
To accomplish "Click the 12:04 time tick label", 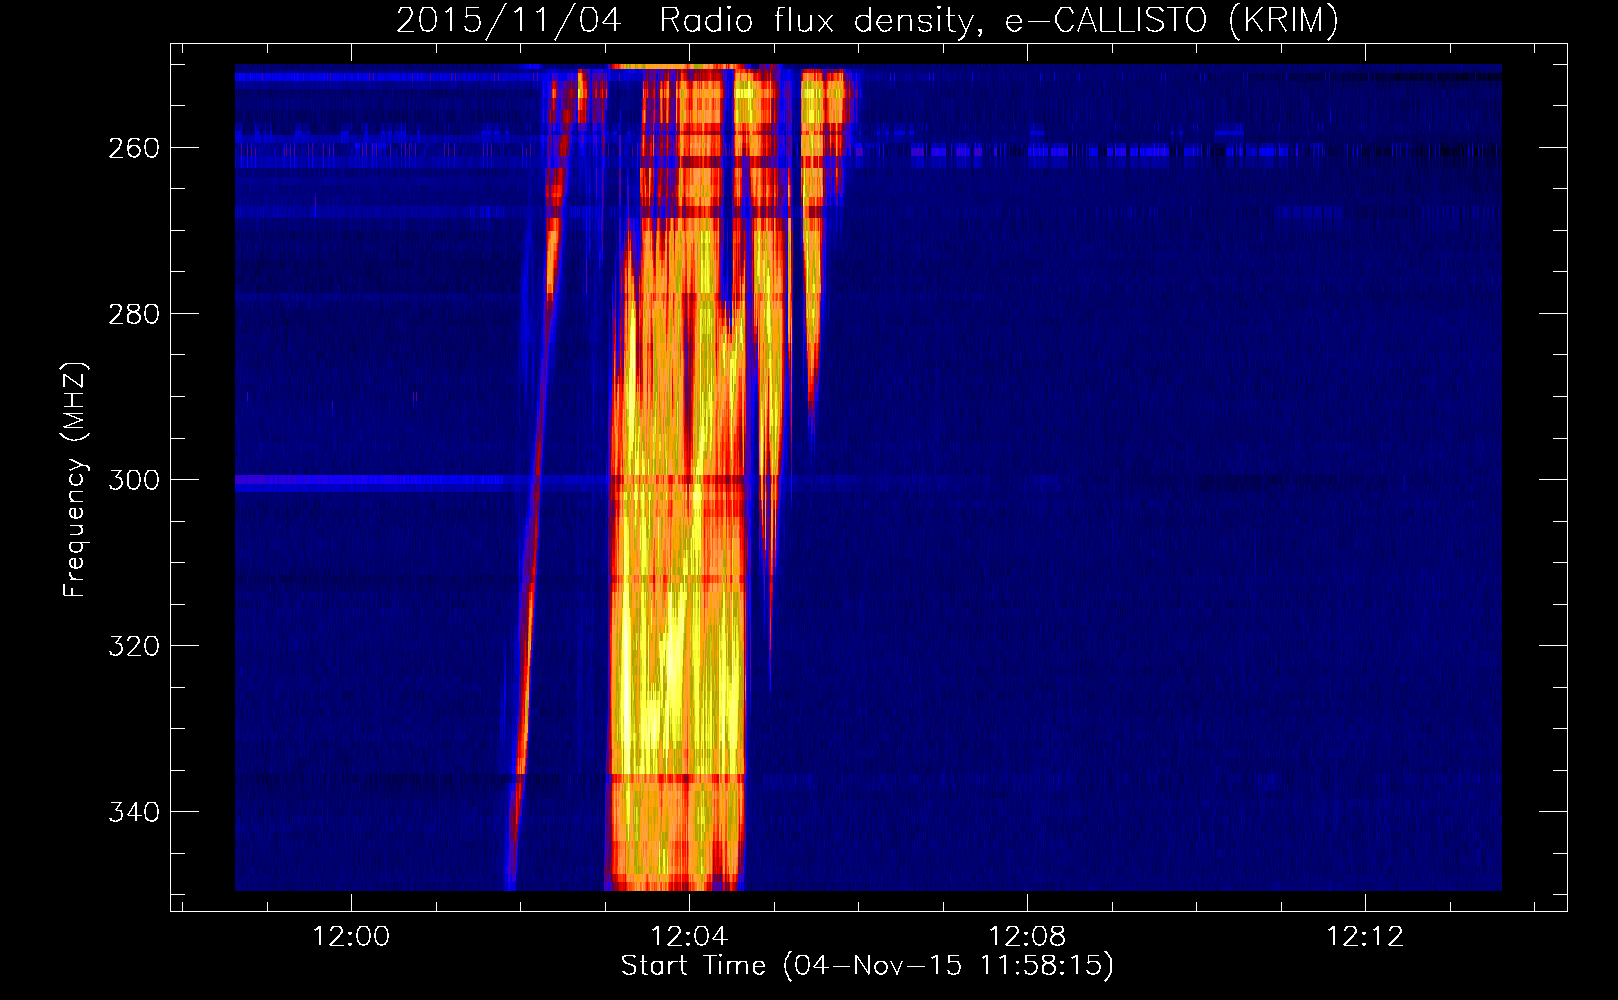I will tap(689, 937).
